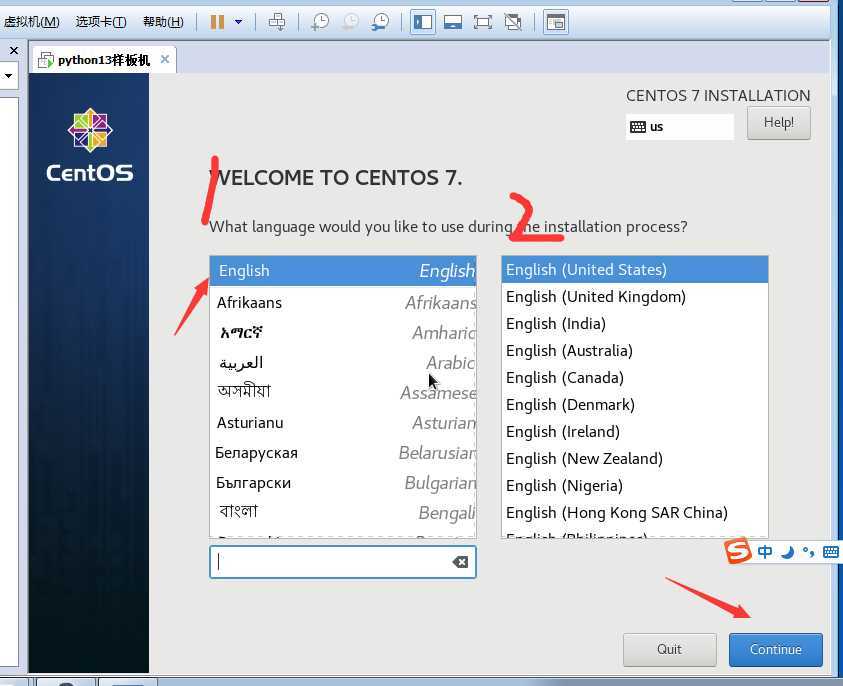Click the Quit button
843x686 pixels.
(x=669, y=649)
